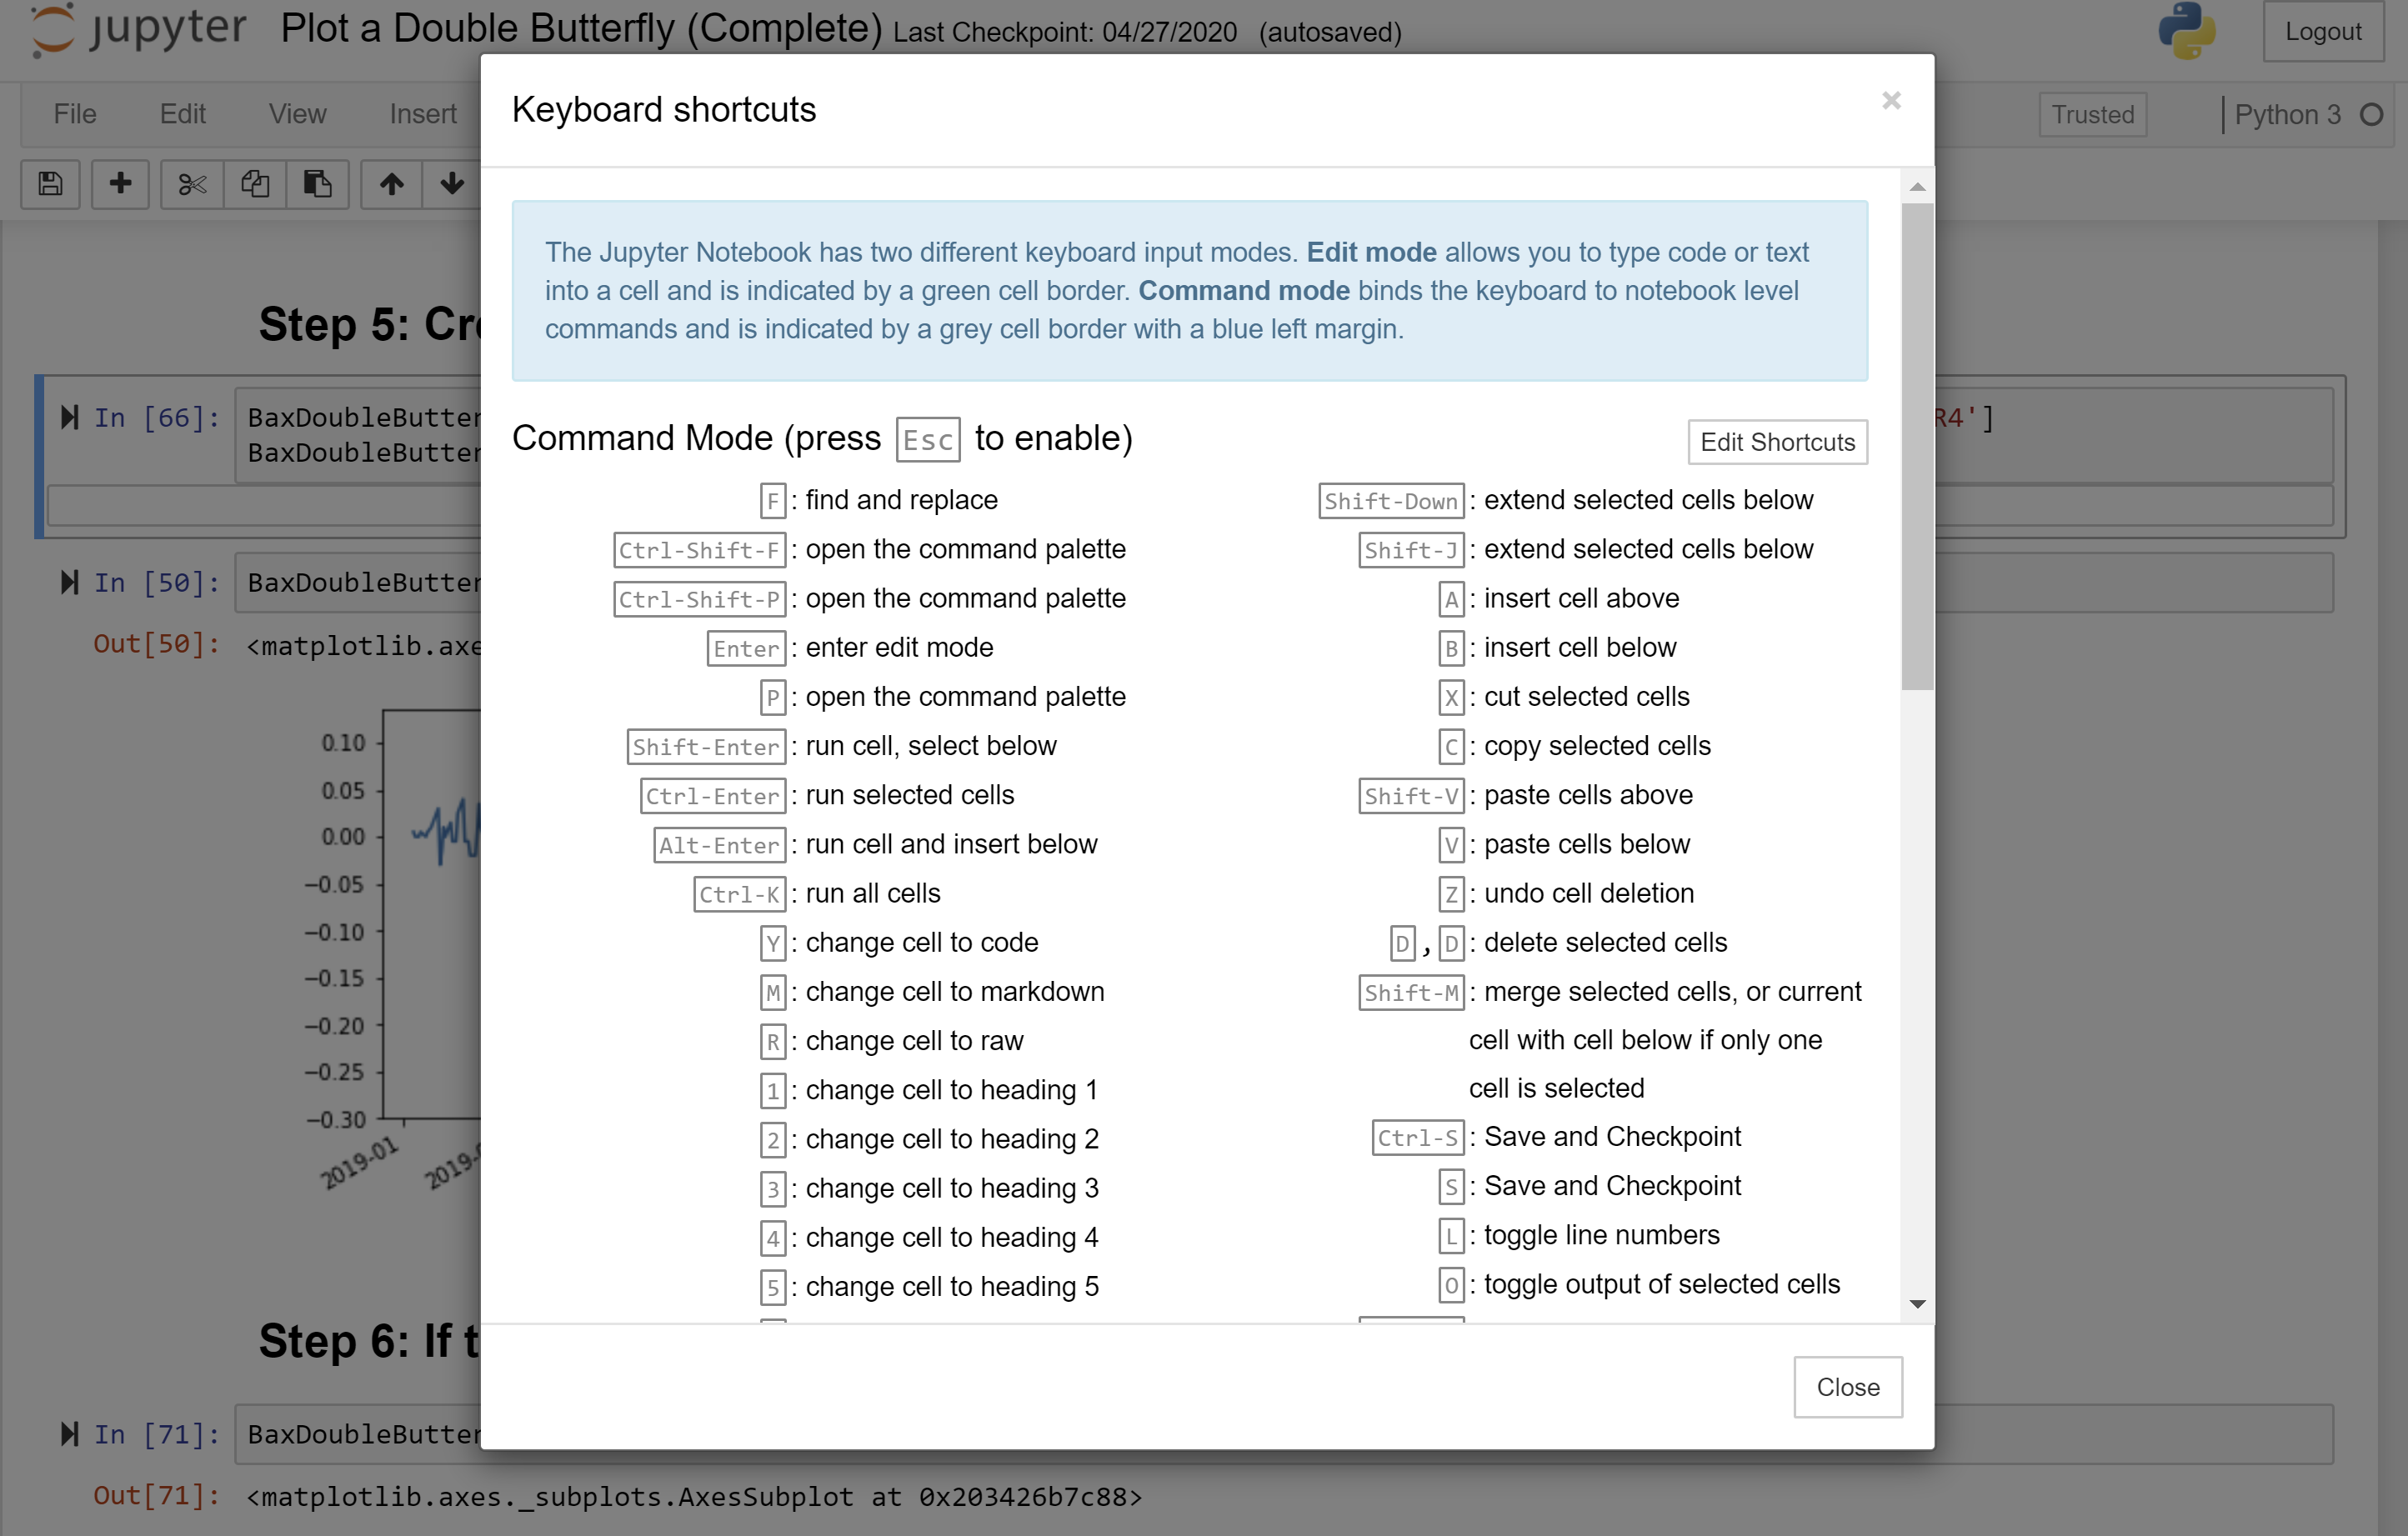Toggle autosave checkpoint indicator
This screenshot has width=2408, height=1536.
click(1332, 30)
